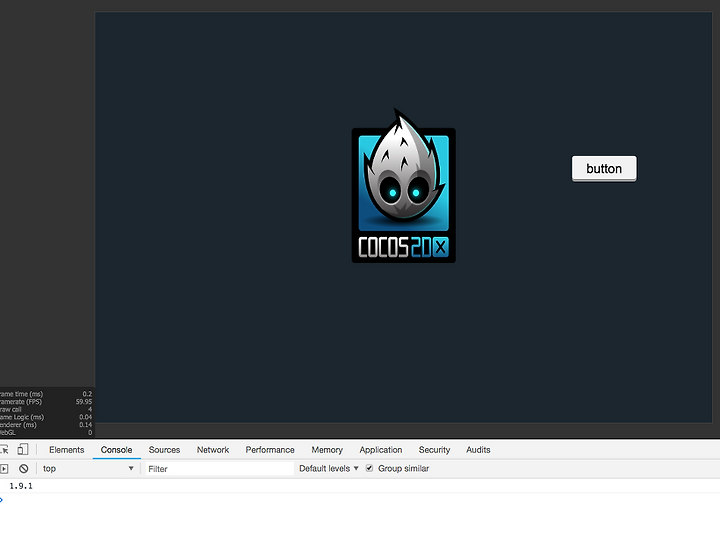The height and width of the screenshot is (549, 720).
Task: Focus the console Filter input field
Action: click(219, 469)
